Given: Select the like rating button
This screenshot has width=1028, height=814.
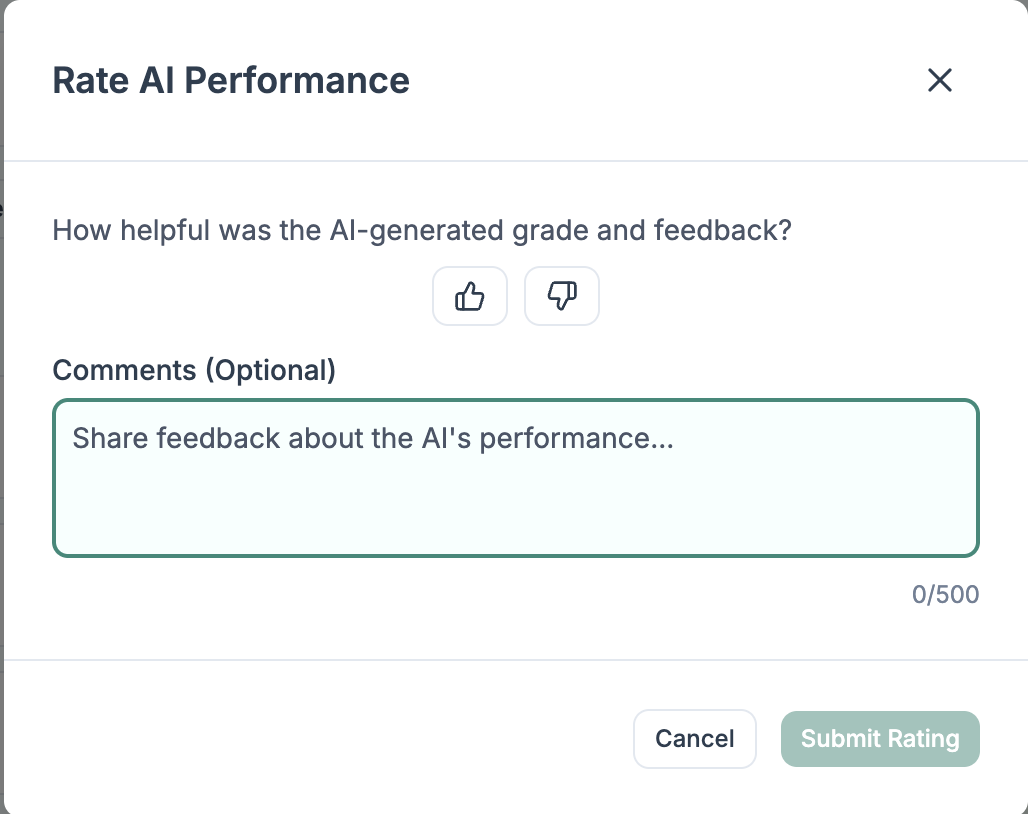Looking at the screenshot, I should coord(470,296).
